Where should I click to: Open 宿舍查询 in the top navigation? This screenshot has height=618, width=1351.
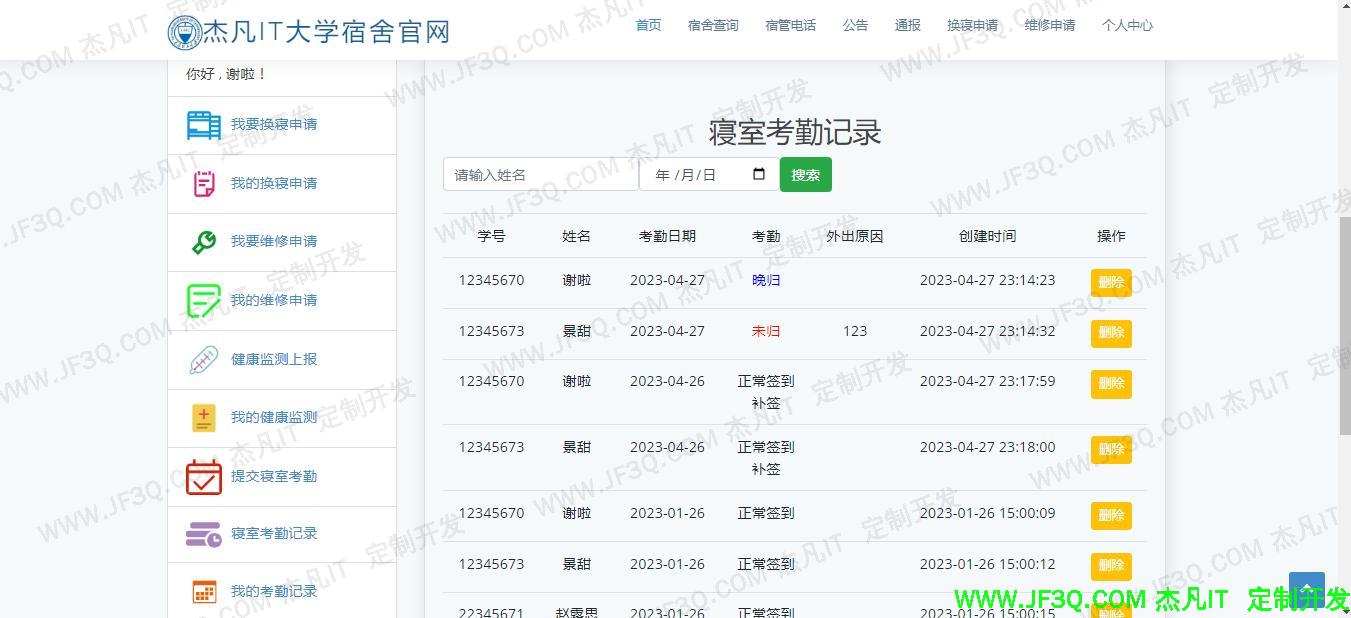pos(713,26)
